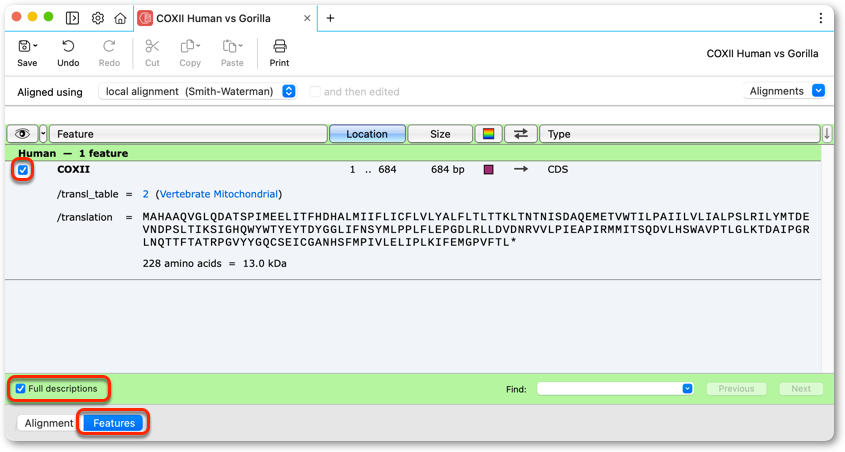Image resolution: width=845 pixels, height=452 pixels.
Task: Open the transl_table value 2 link
Action: click(146, 194)
